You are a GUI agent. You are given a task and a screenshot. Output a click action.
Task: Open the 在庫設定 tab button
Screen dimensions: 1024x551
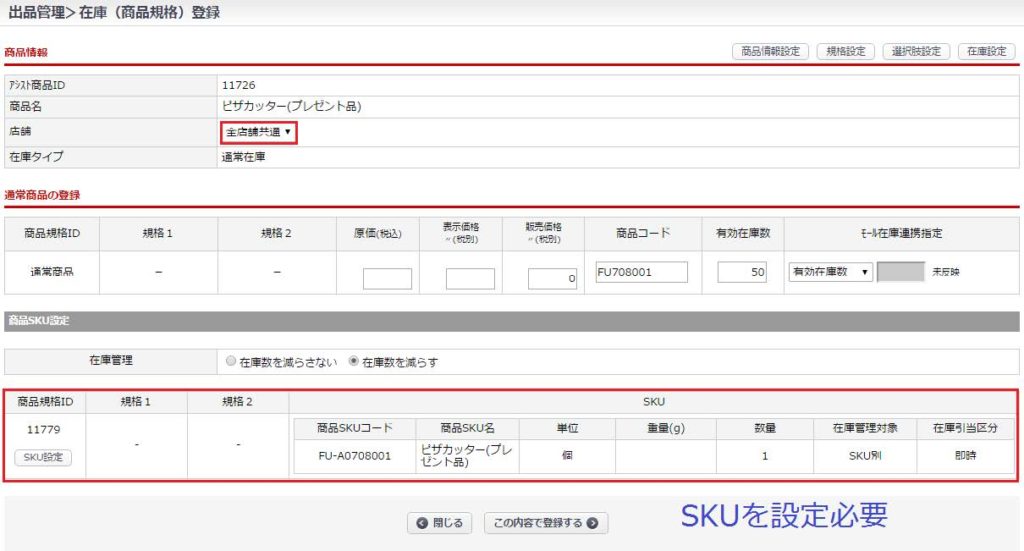tap(986, 51)
